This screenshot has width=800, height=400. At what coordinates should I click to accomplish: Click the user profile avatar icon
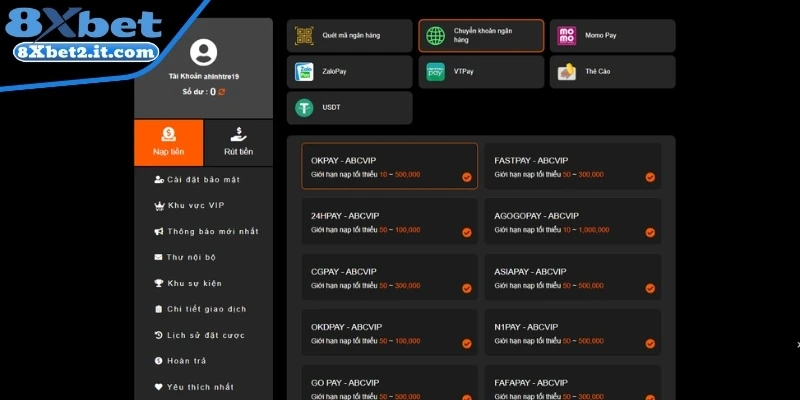(x=204, y=53)
